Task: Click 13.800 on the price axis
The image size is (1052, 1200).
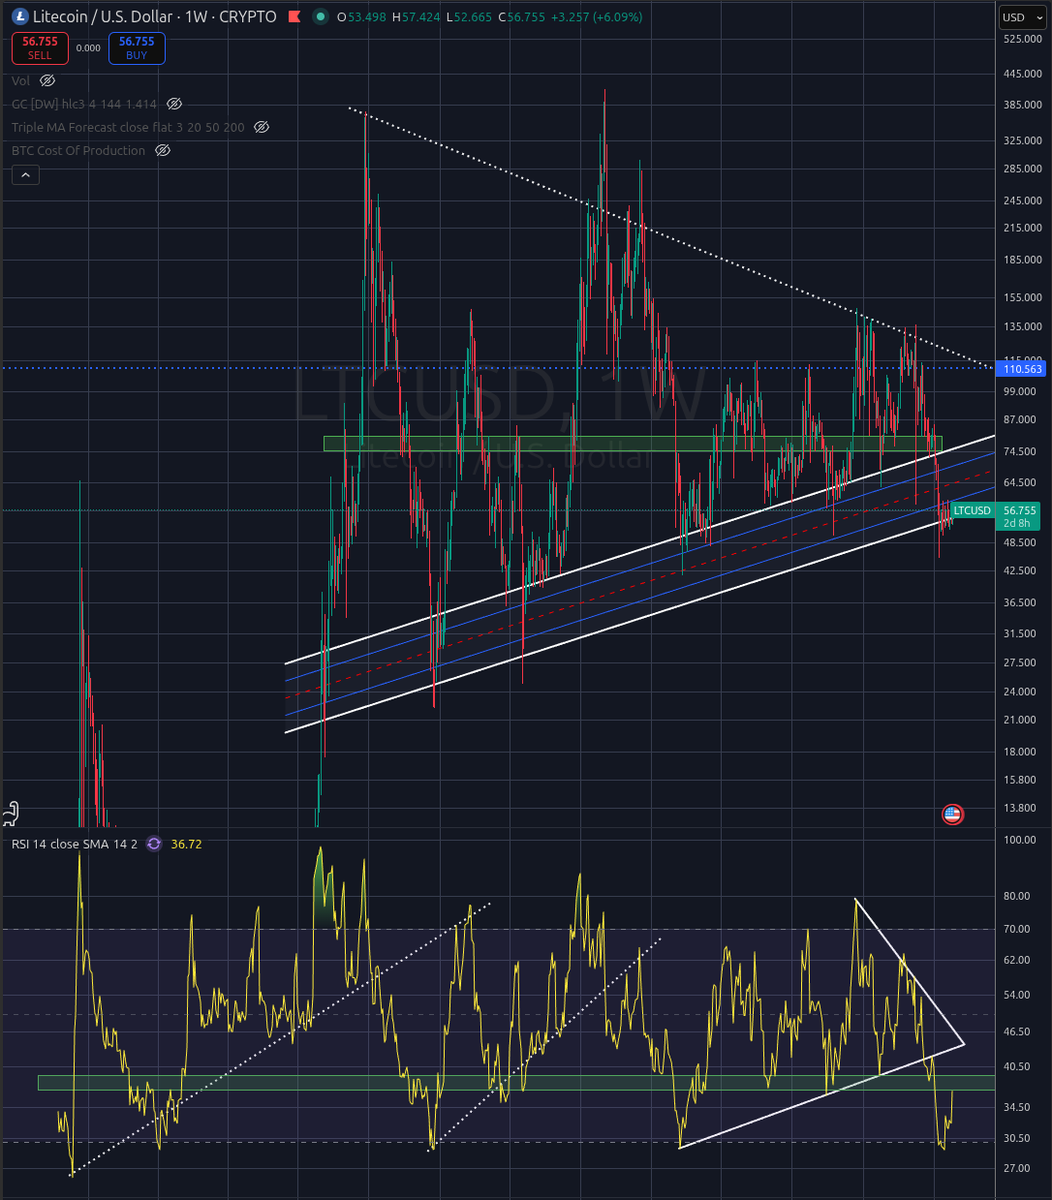Action: [1021, 808]
